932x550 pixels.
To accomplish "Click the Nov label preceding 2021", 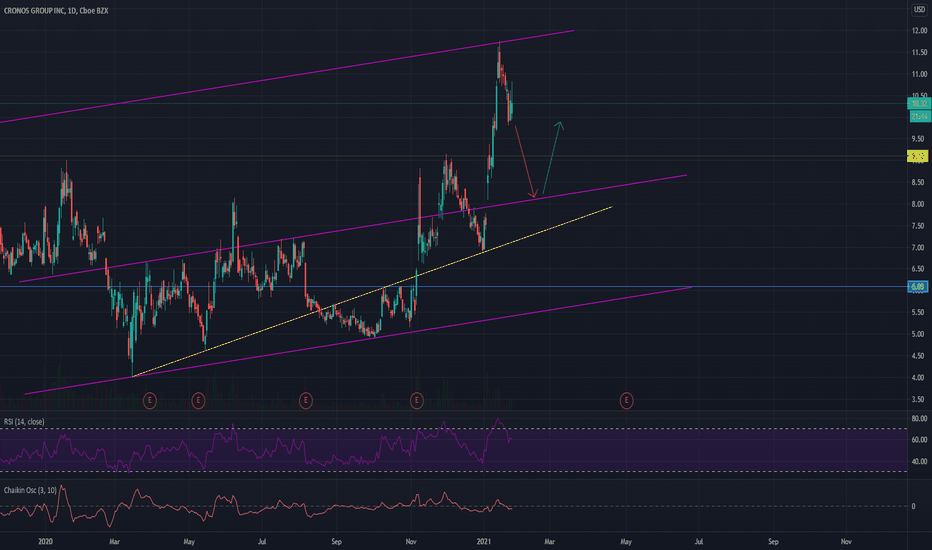I will click(411, 542).
